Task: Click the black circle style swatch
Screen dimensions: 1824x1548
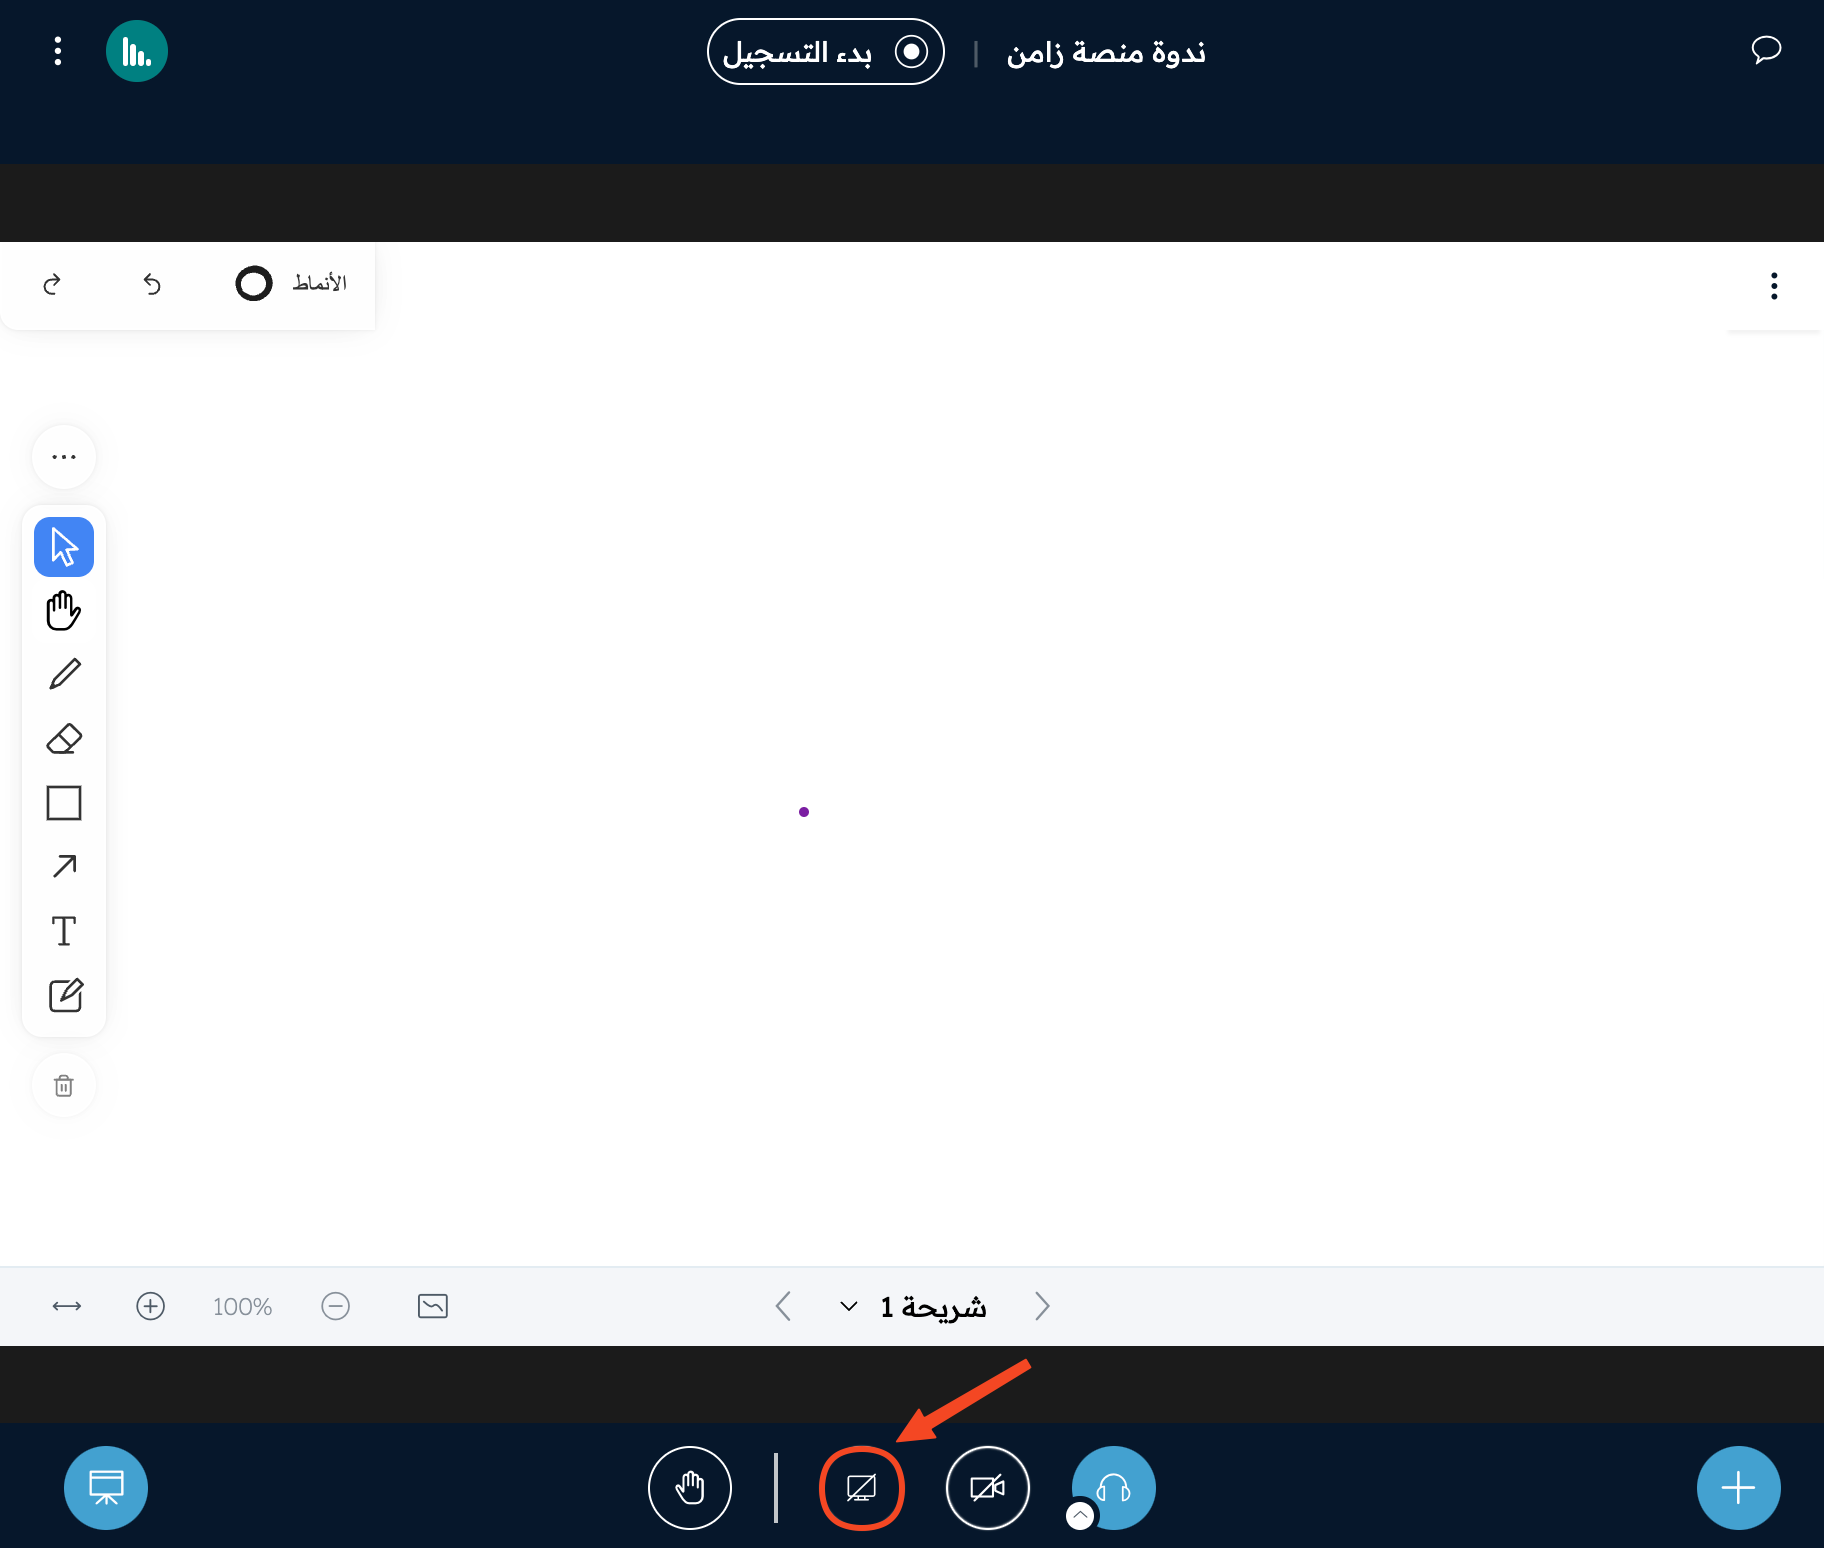Action: pyautogui.click(x=254, y=284)
